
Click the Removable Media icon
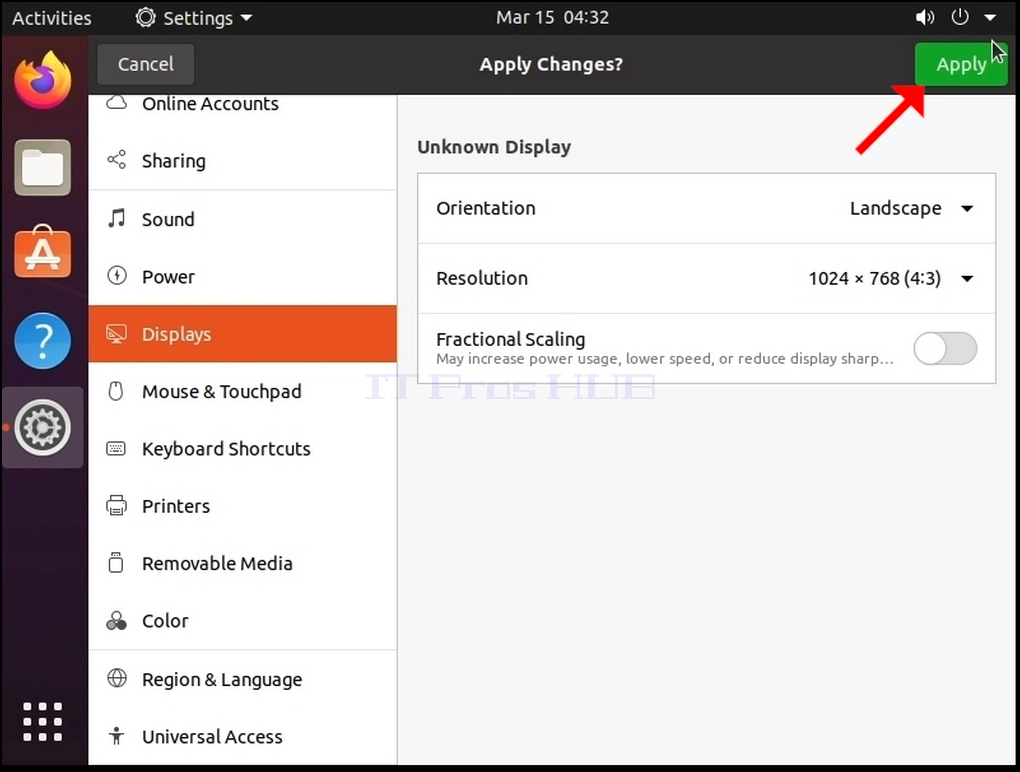pyautogui.click(x=116, y=563)
